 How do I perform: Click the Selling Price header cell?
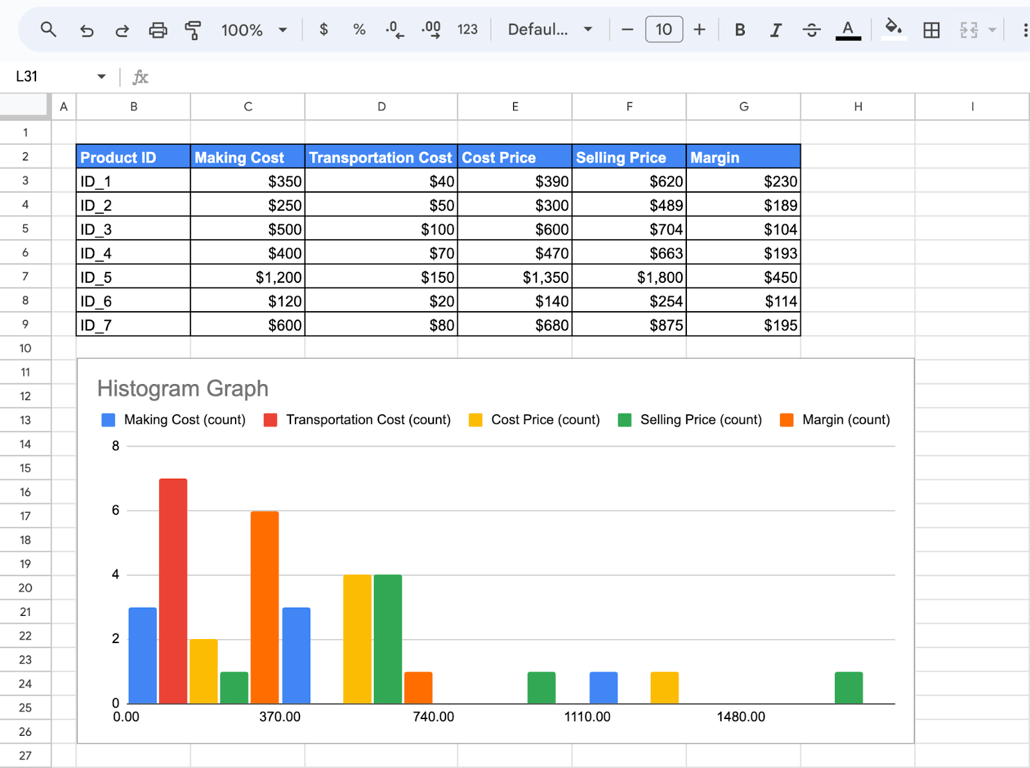click(x=629, y=157)
